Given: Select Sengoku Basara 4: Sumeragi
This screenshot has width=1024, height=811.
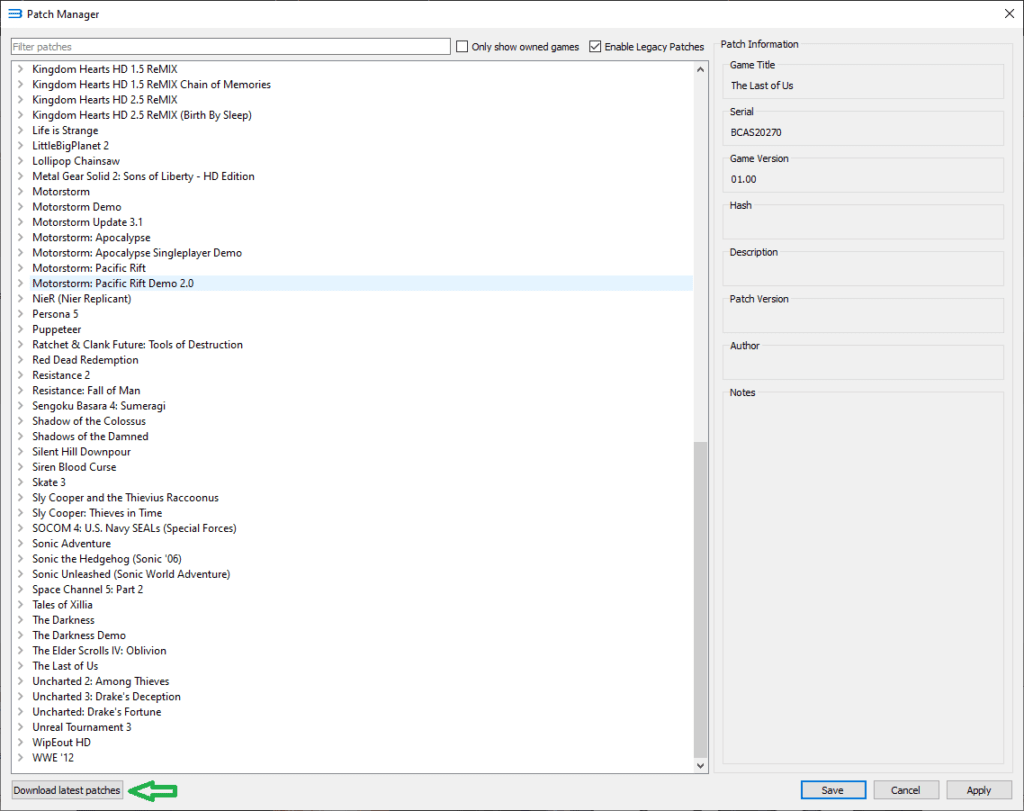Looking at the screenshot, I should (x=99, y=406).
